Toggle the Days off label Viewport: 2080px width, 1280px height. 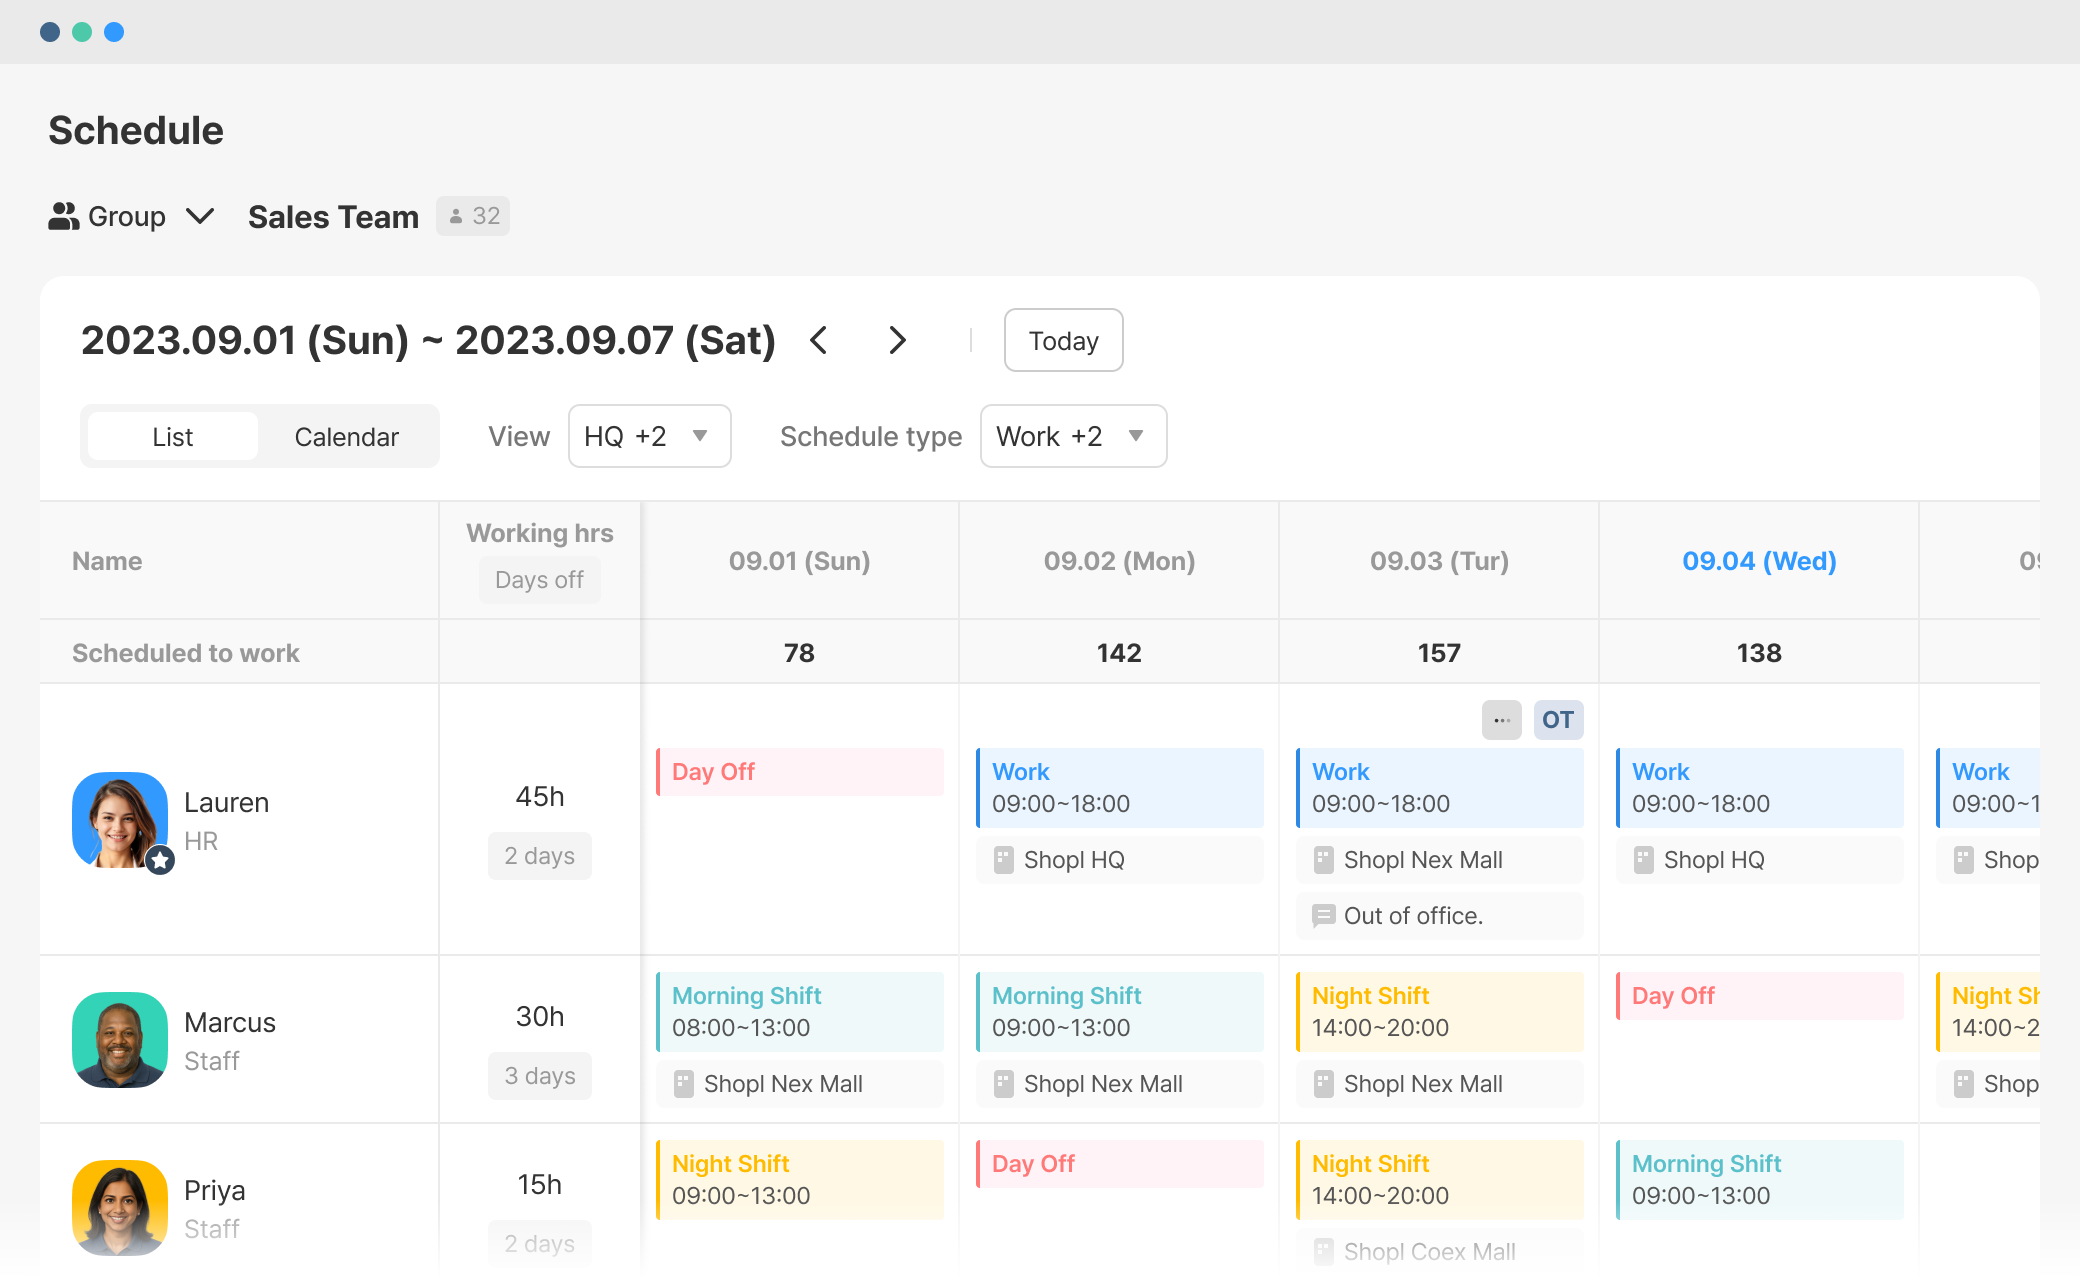coord(539,580)
